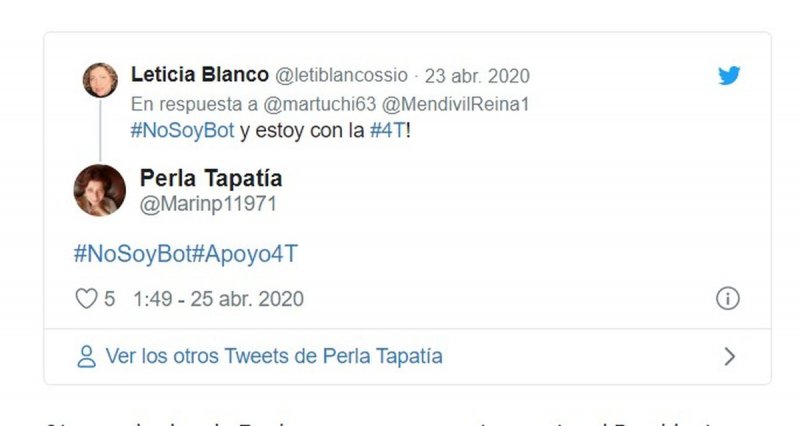Visit the @letiblancossio handle
The height and width of the screenshot is (426, 800).
pyautogui.click(x=341, y=76)
